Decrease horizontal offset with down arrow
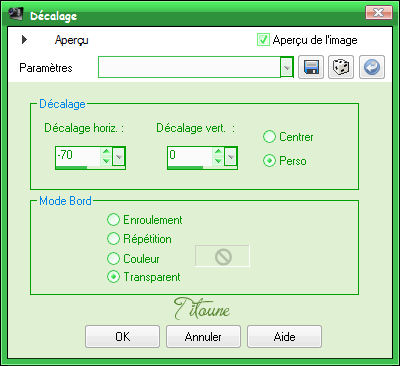The image size is (400, 366). 106,161
